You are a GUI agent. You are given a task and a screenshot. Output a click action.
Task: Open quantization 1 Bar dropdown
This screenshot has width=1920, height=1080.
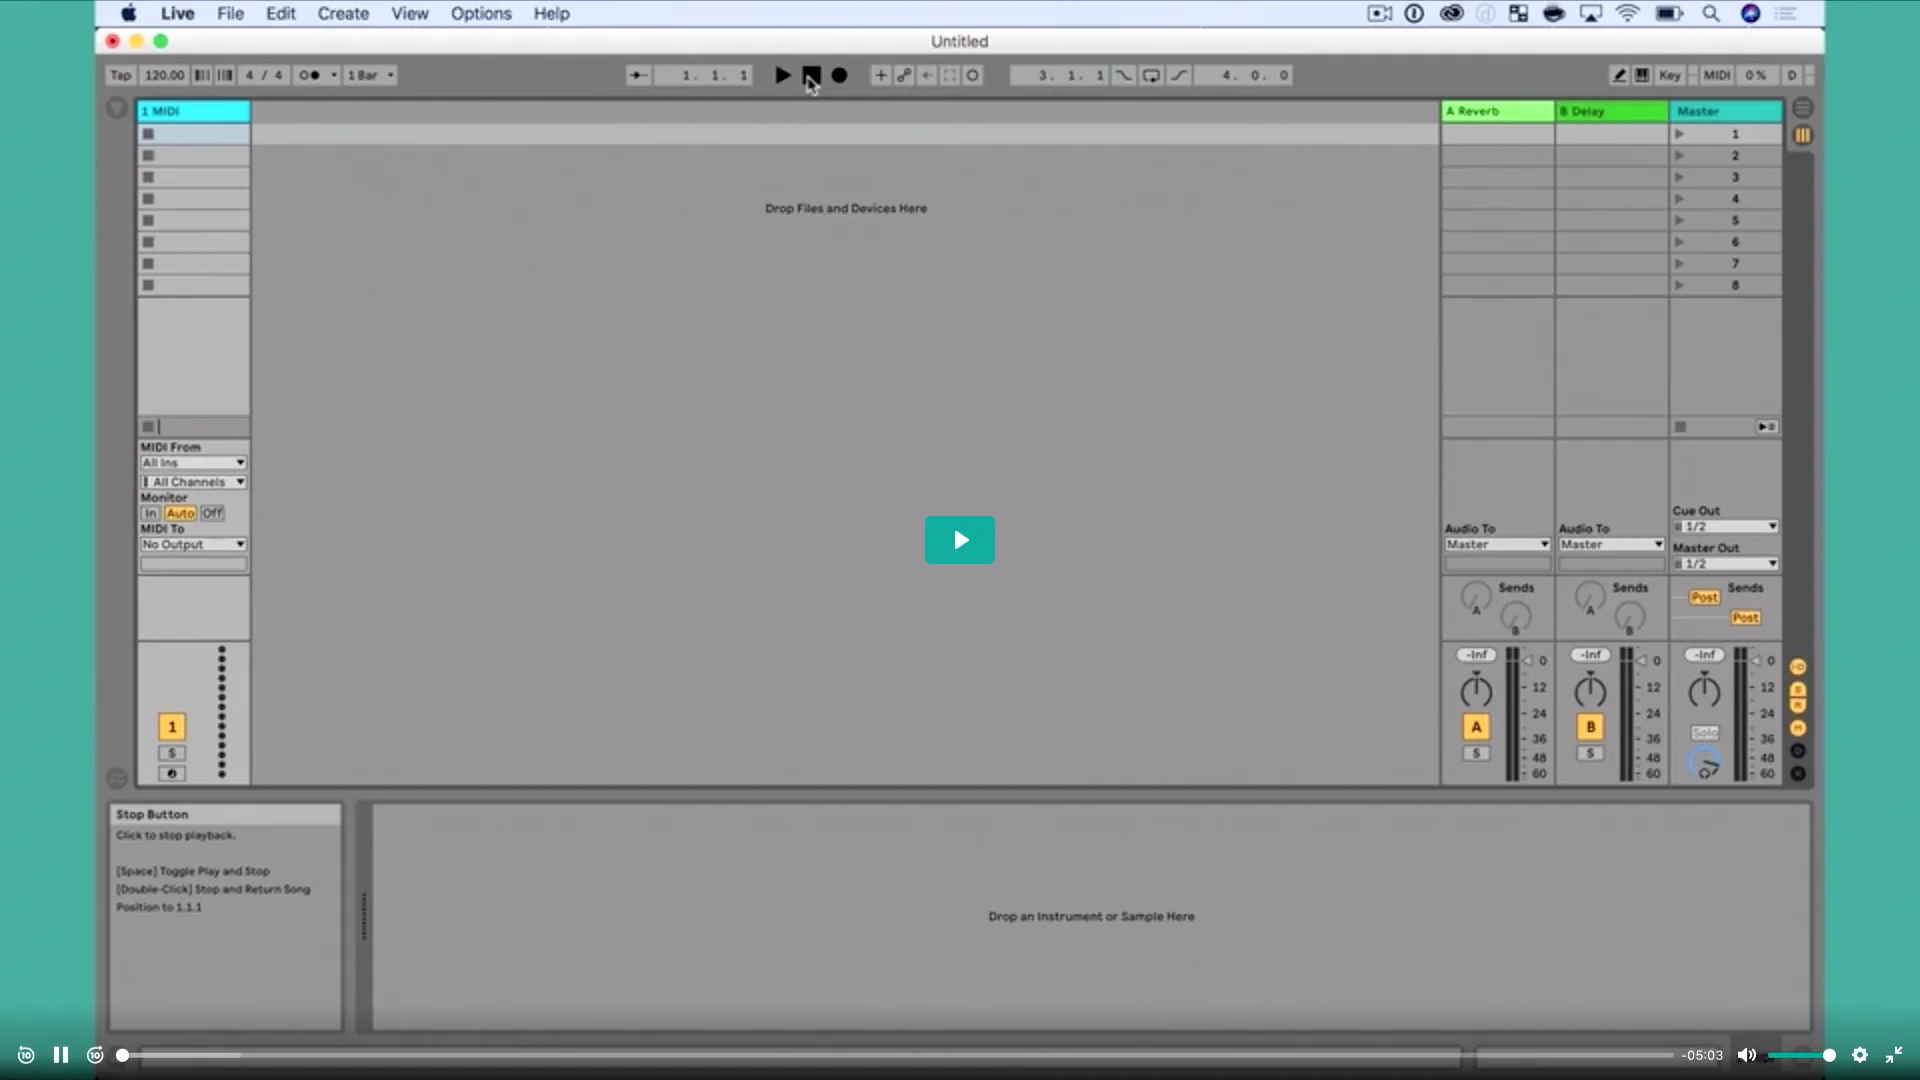(371, 75)
